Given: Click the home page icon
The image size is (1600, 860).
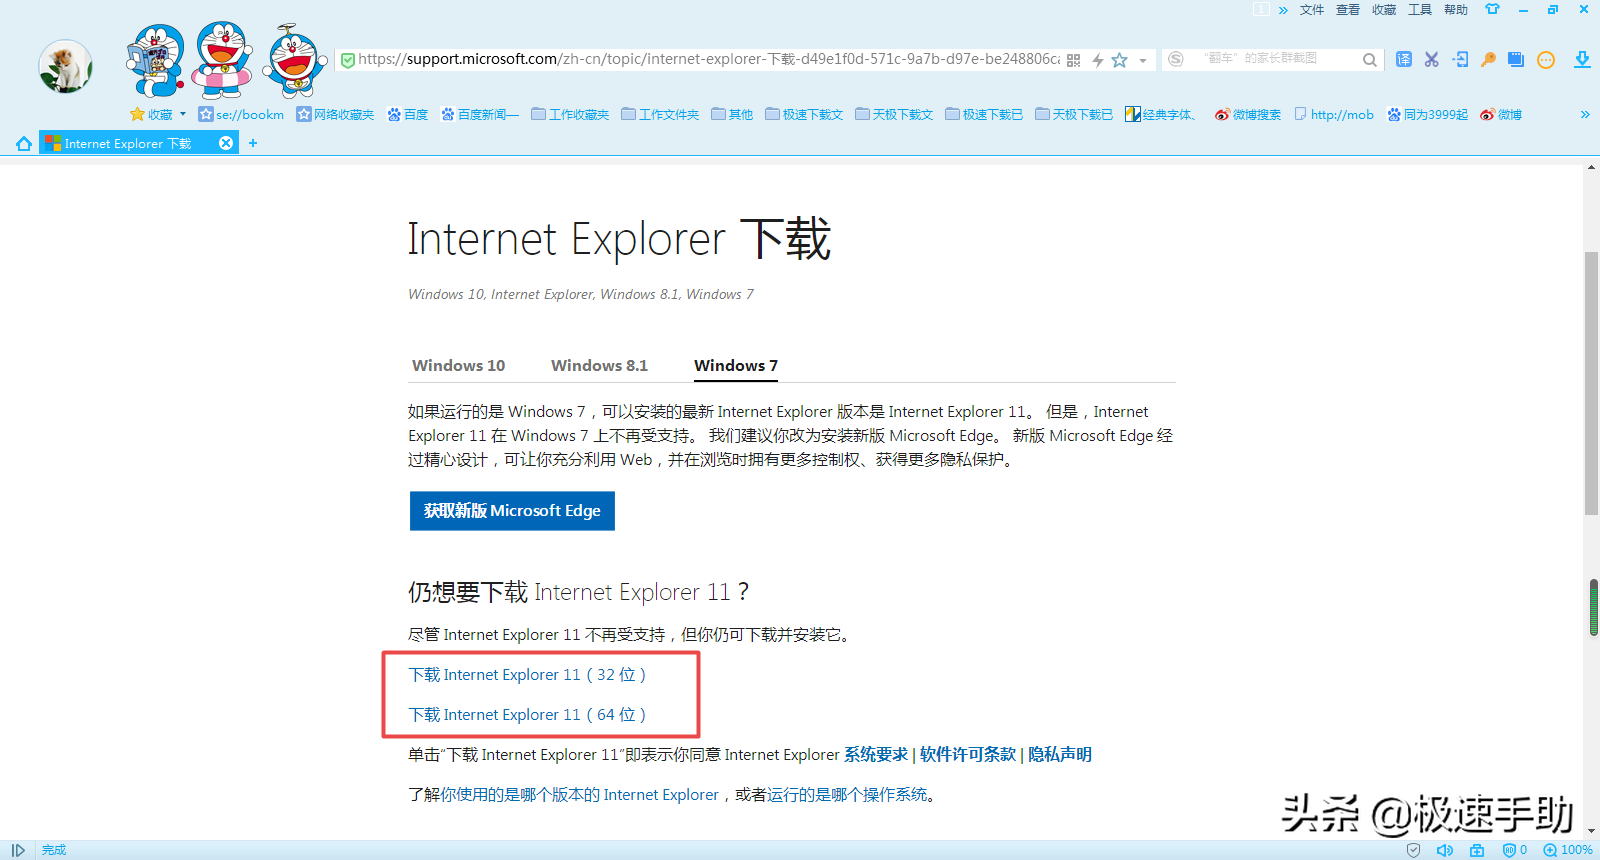Looking at the screenshot, I should tap(24, 143).
